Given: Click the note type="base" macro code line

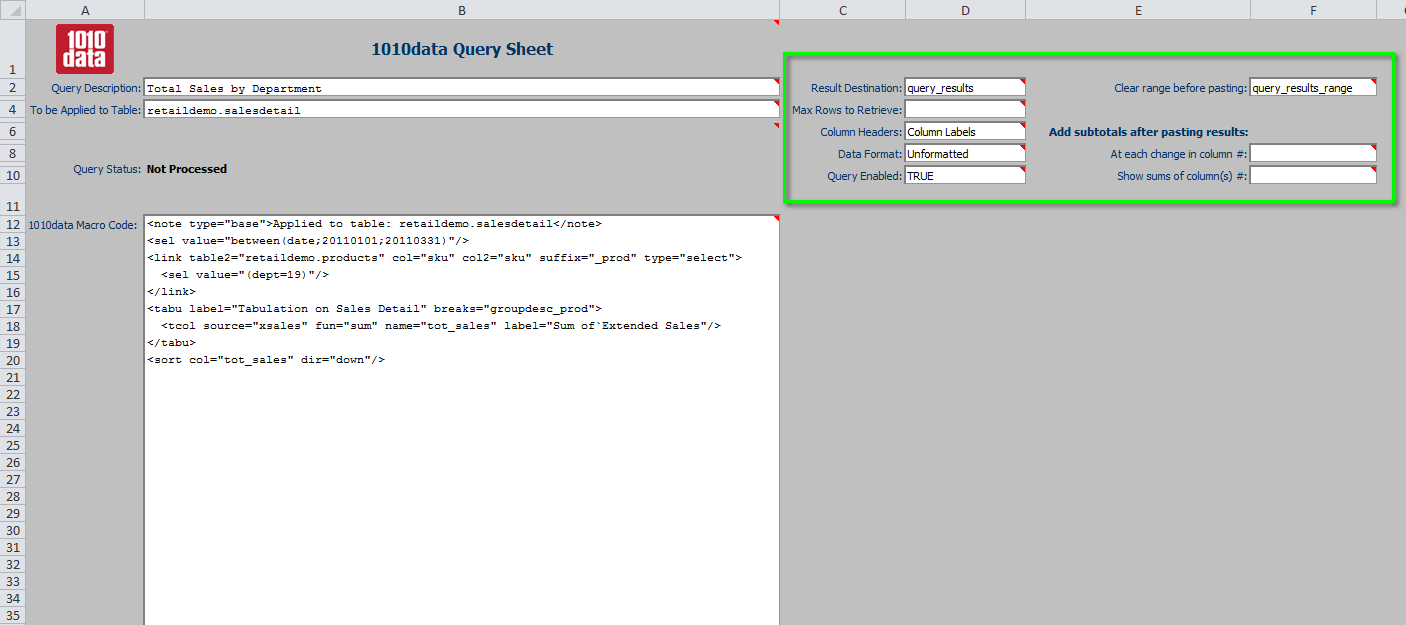Looking at the screenshot, I should click(x=374, y=224).
